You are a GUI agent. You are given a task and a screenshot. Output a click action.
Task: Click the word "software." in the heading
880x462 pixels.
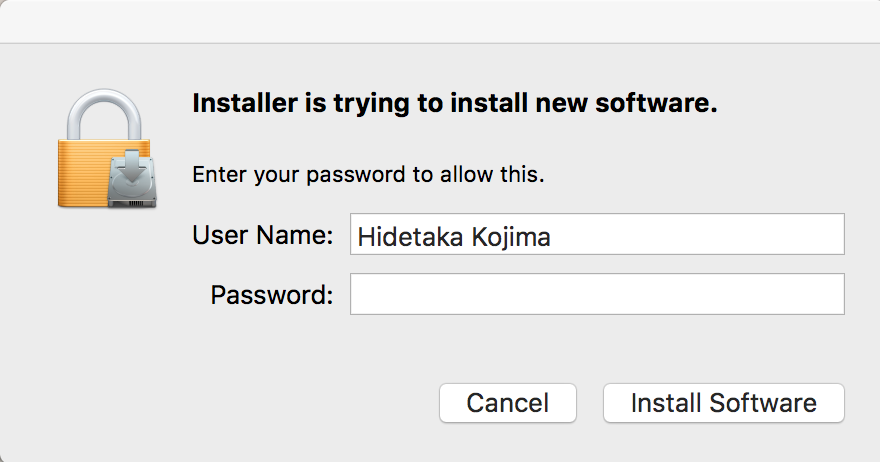[656, 103]
